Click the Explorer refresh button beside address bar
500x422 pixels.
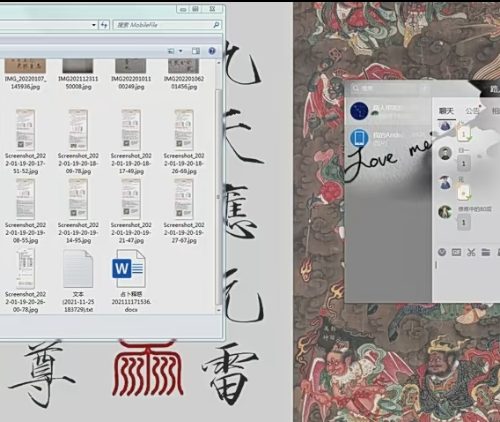click(104, 25)
